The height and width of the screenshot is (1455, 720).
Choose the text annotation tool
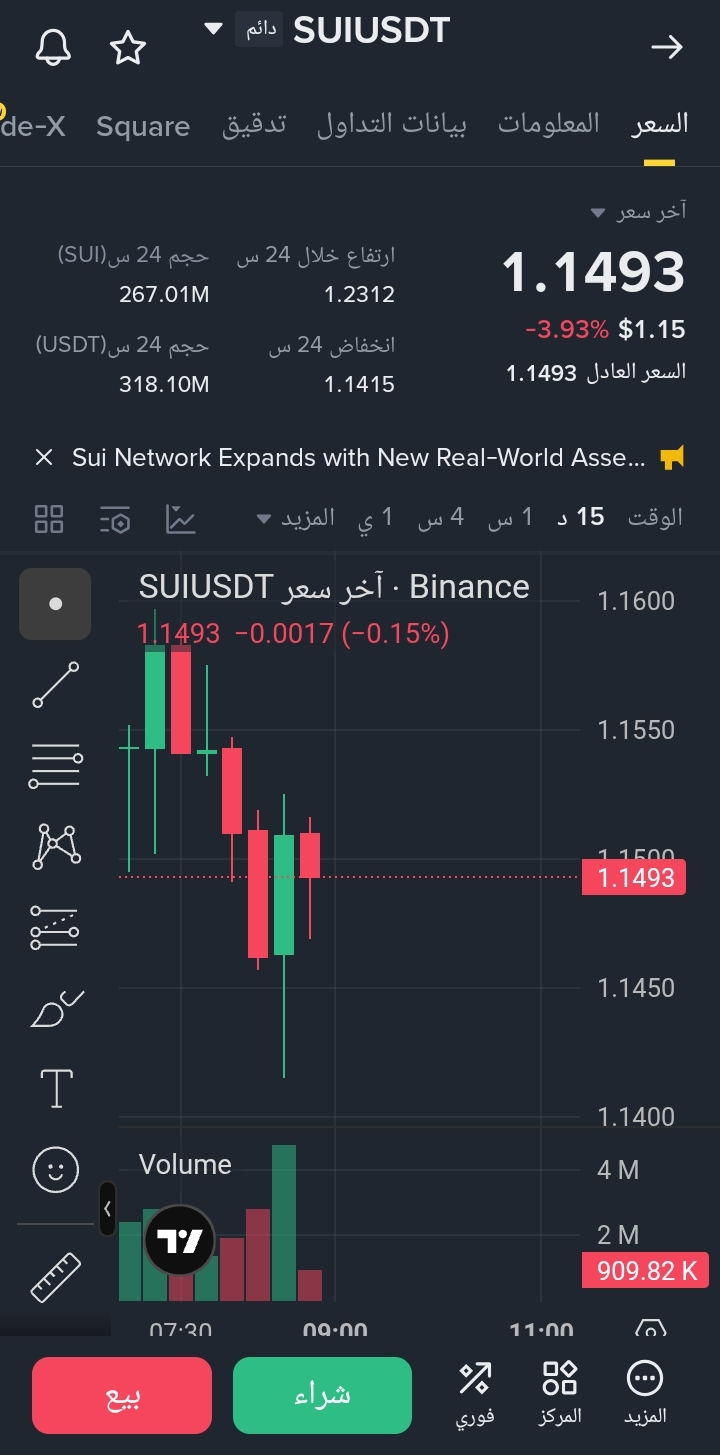(56, 1088)
